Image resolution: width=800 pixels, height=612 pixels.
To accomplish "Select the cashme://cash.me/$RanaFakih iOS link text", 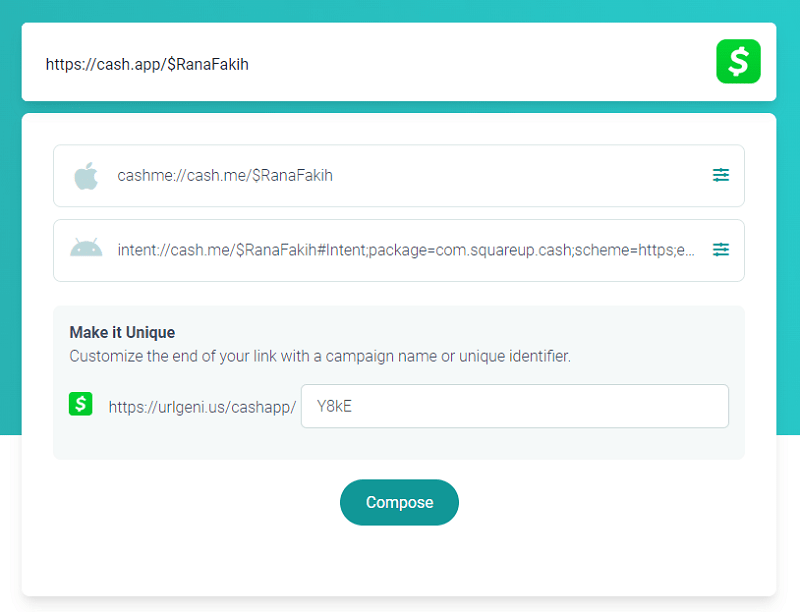I will 225,175.
